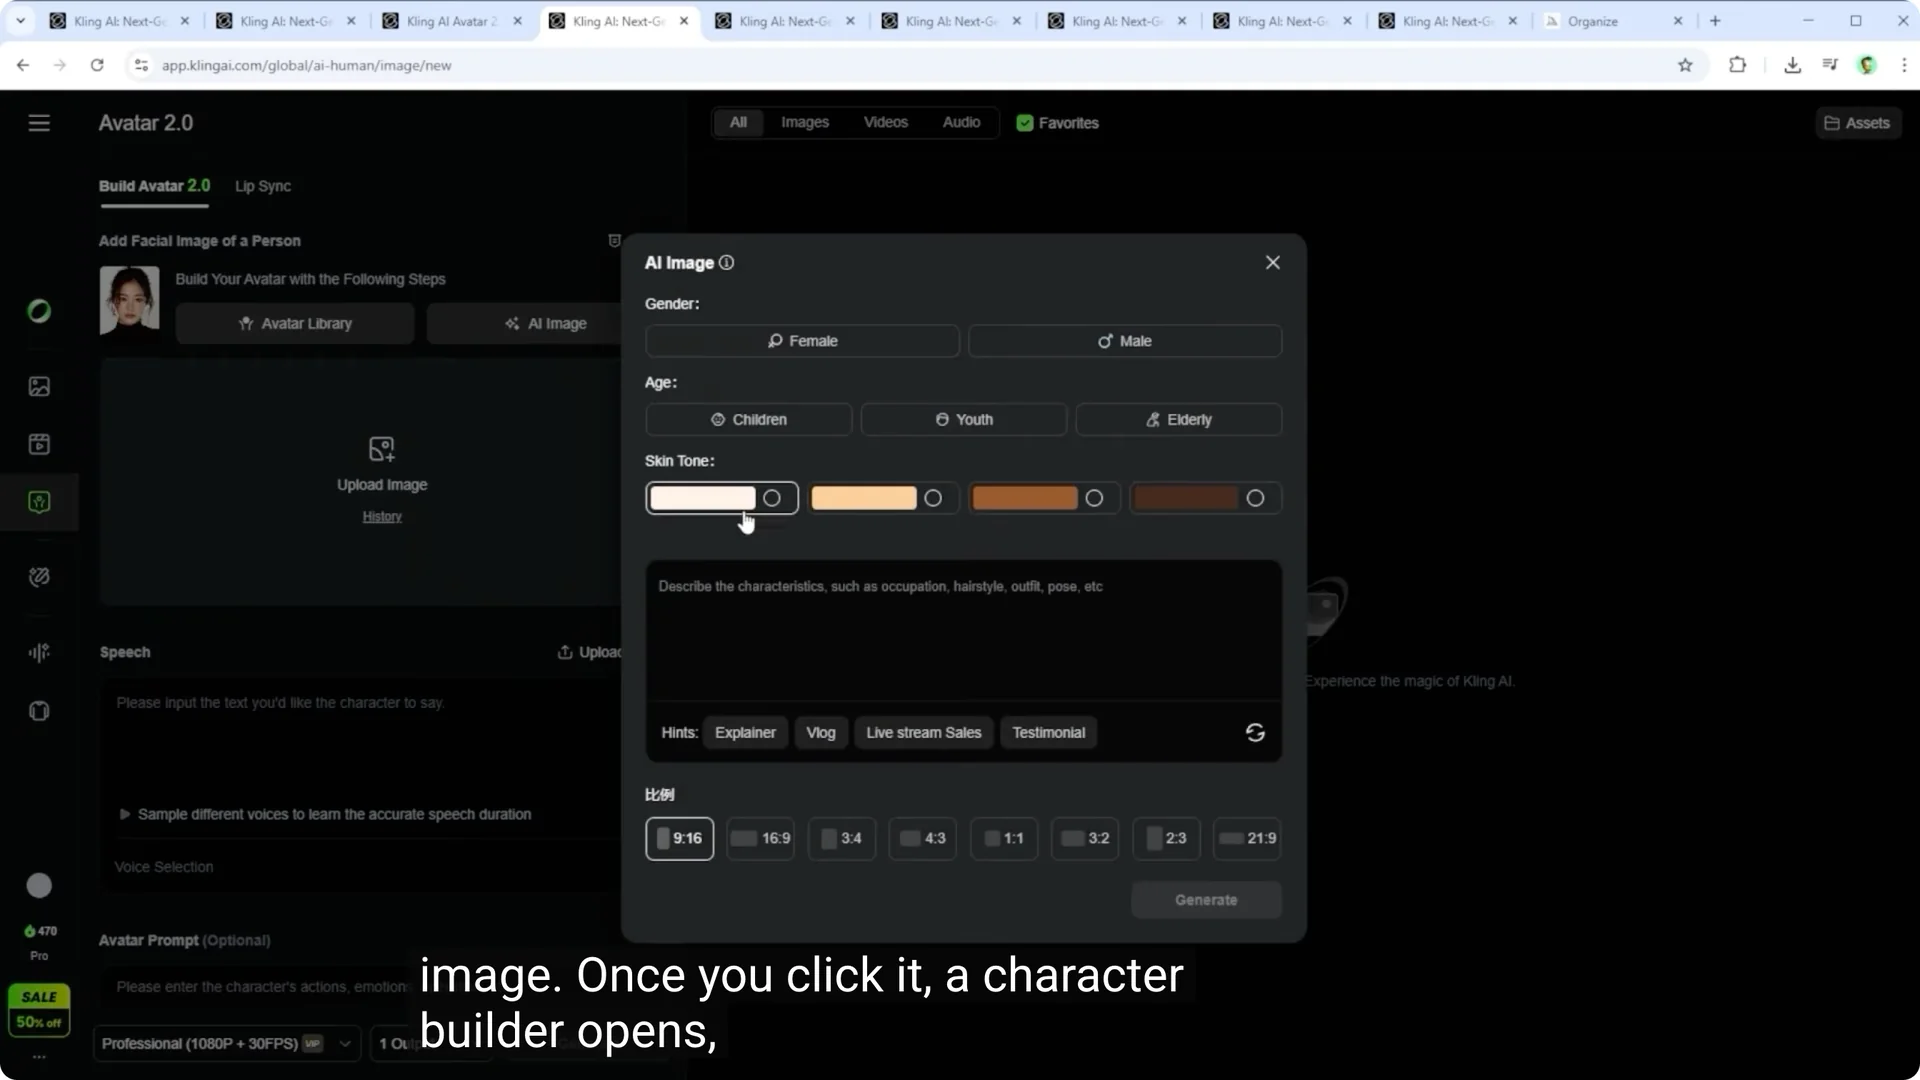
Task: Click the gray user profile avatar circle
Action: tap(39, 885)
